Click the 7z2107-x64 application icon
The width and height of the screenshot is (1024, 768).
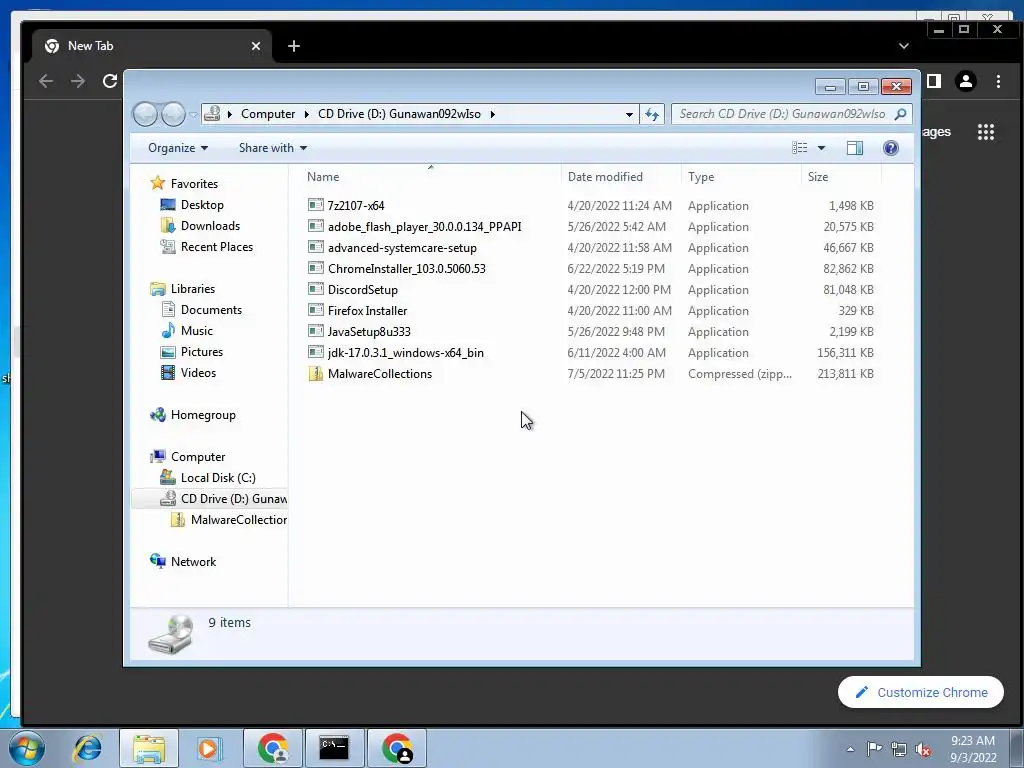[x=315, y=205]
